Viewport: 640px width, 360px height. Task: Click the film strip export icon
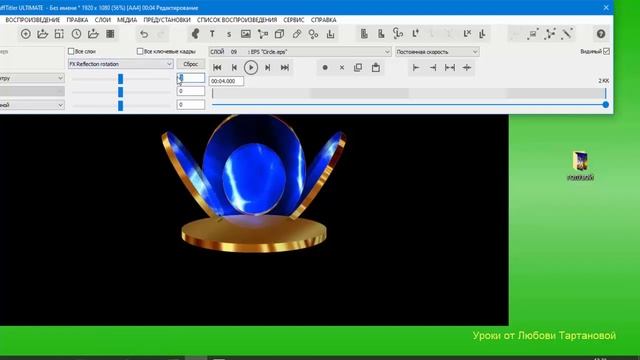point(110,34)
